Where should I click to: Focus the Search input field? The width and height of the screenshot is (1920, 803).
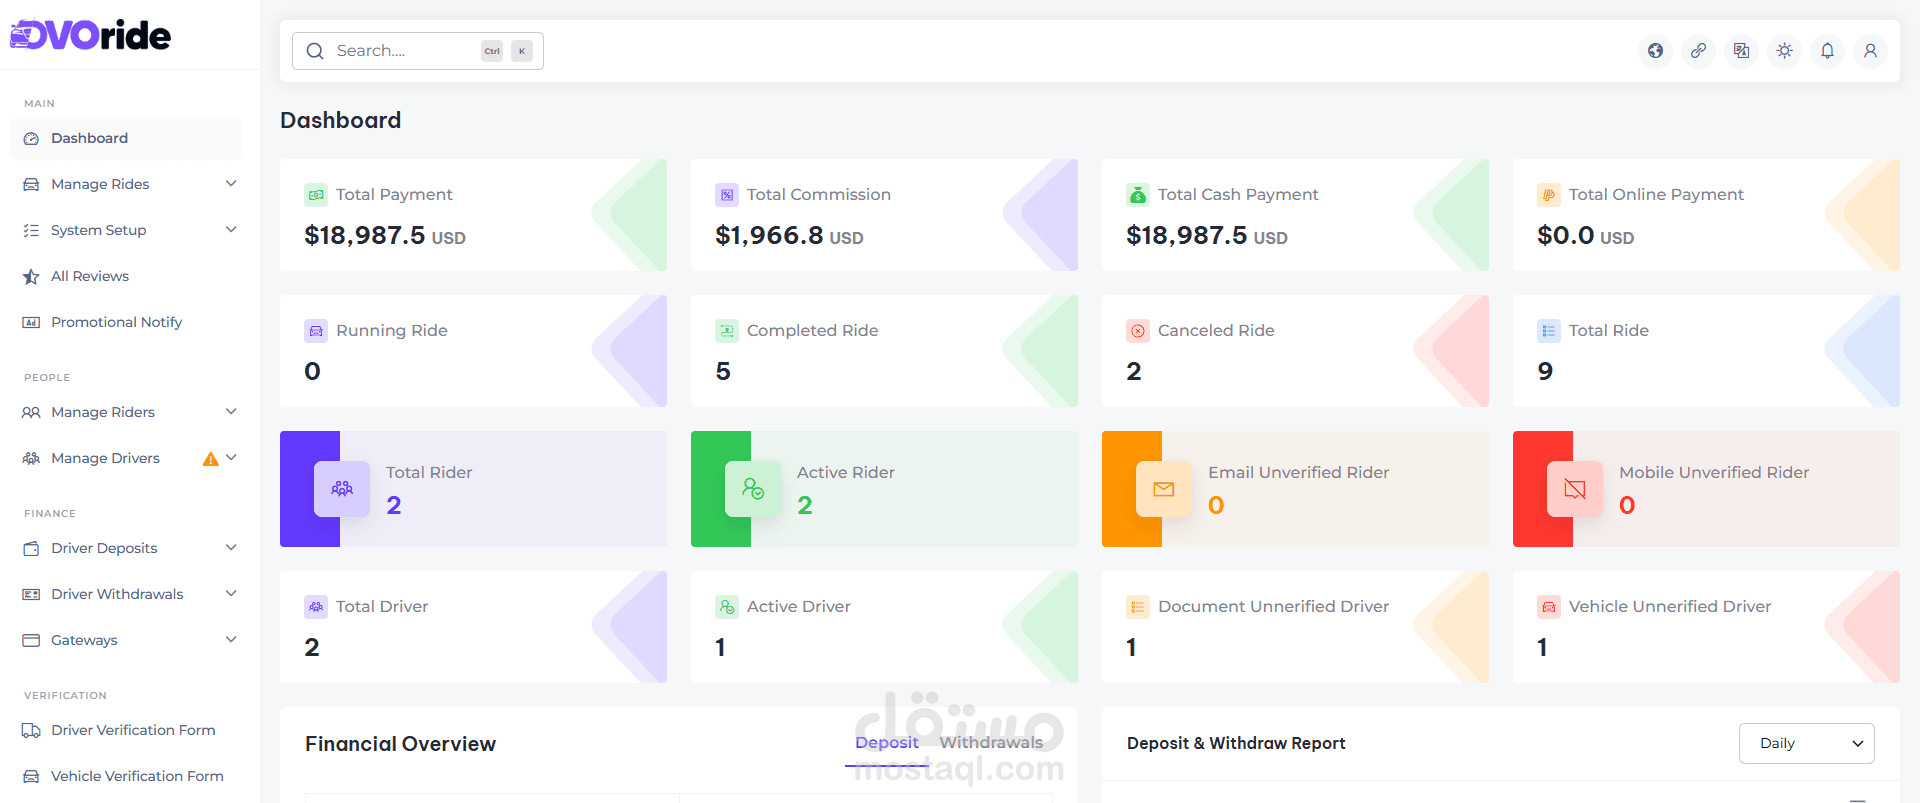418,51
